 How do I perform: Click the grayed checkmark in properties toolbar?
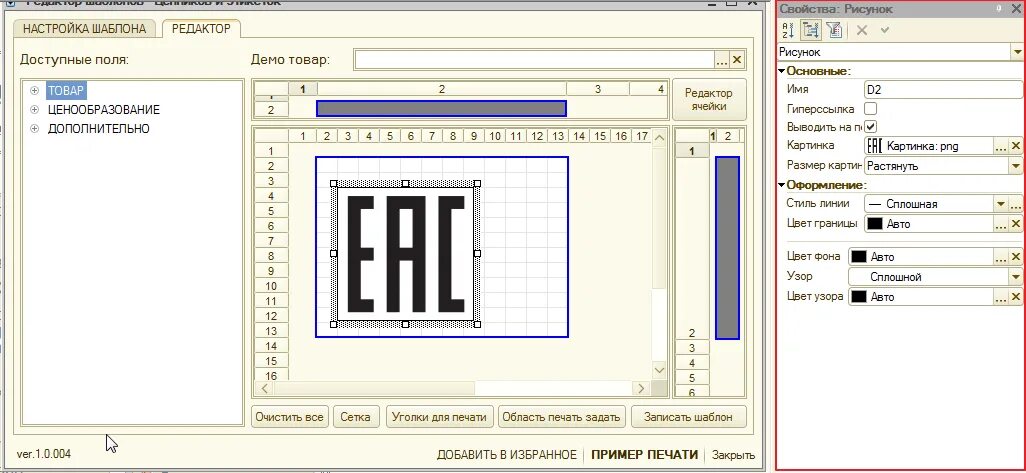[885, 29]
